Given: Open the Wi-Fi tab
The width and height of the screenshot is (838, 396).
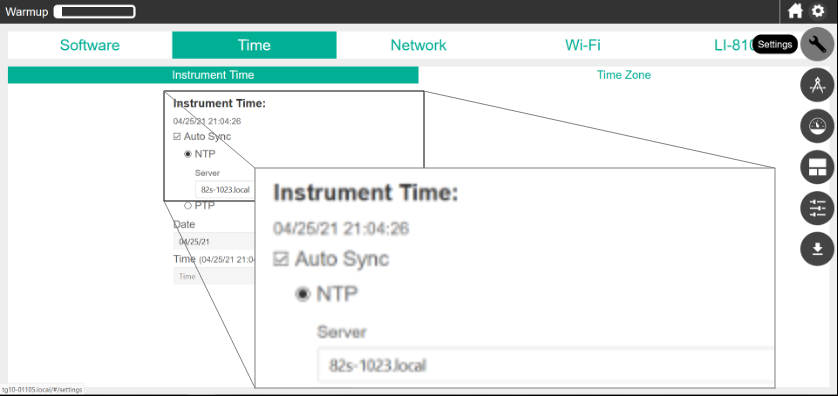Looking at the screenshot, I should click(x=583, y=45).
